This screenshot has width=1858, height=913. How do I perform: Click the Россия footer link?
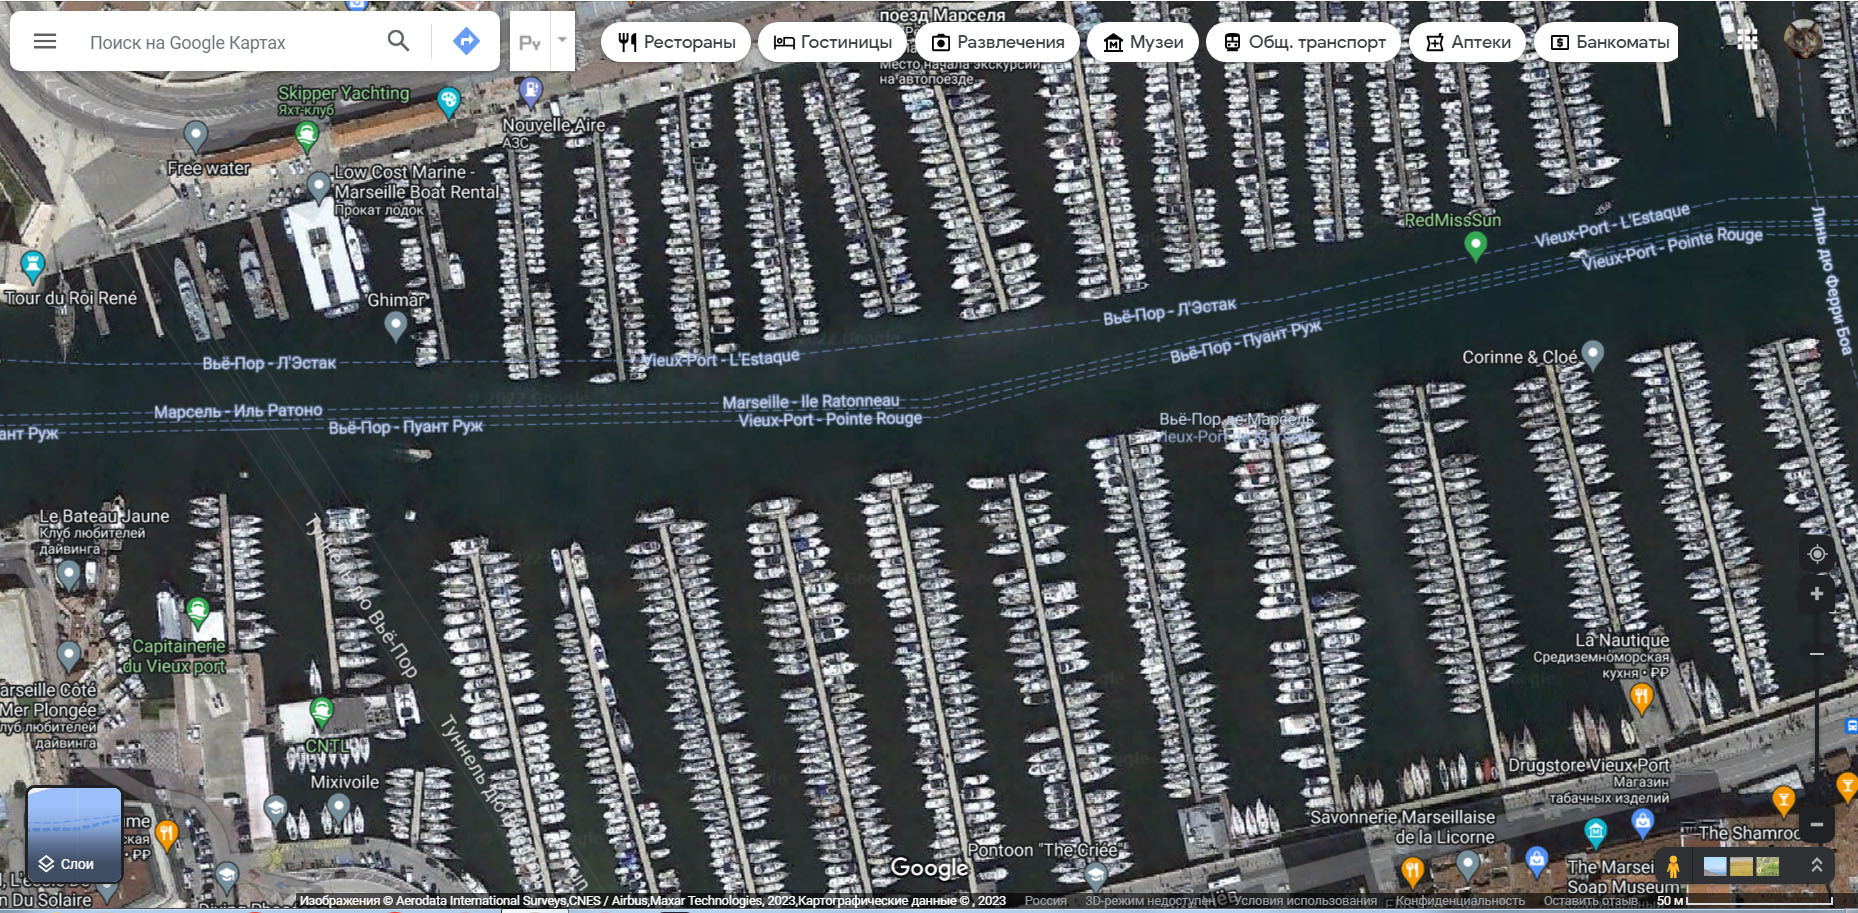pos(1045,901)
